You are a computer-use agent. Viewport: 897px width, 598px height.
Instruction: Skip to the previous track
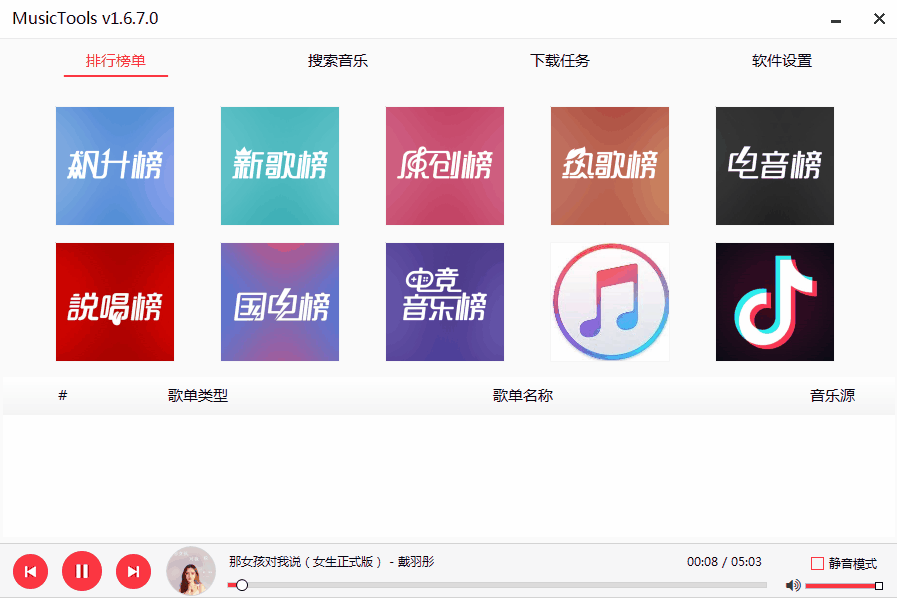point(30,571)
